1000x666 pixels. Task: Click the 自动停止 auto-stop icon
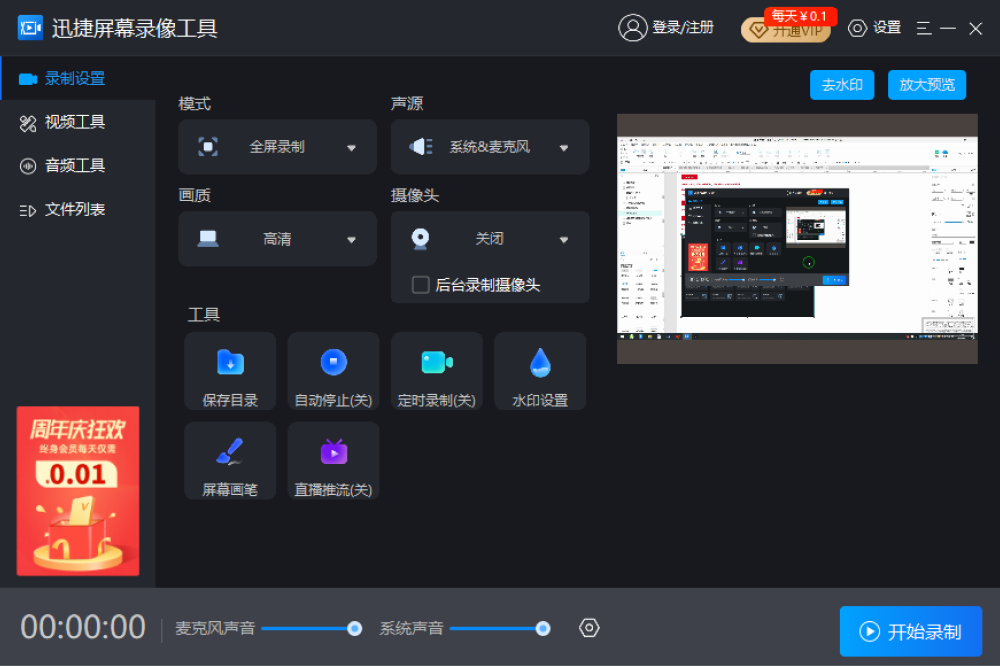333,363
